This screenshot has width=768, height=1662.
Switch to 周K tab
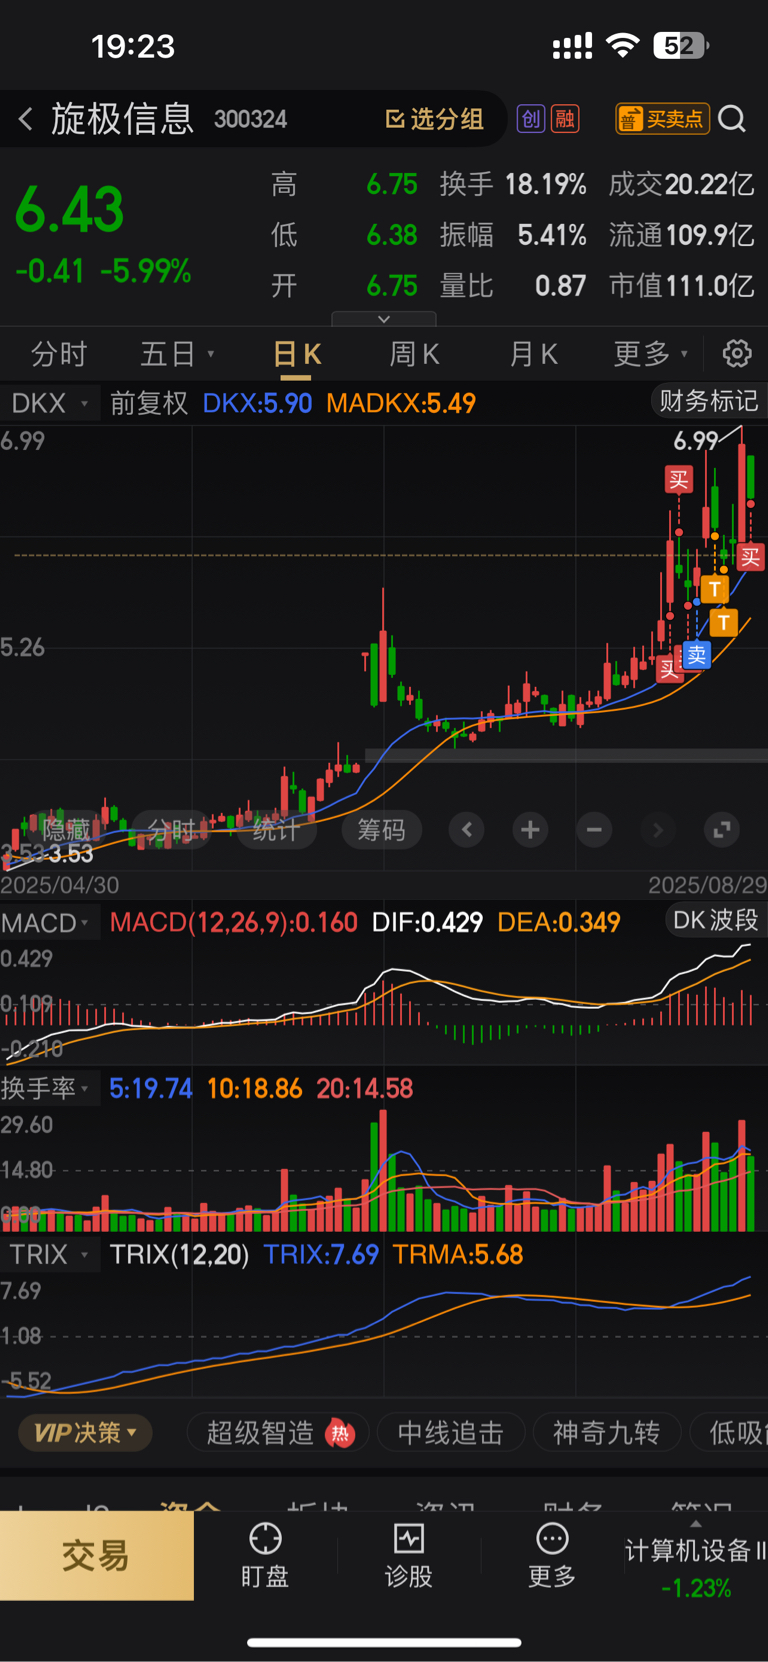coord(414,354)
